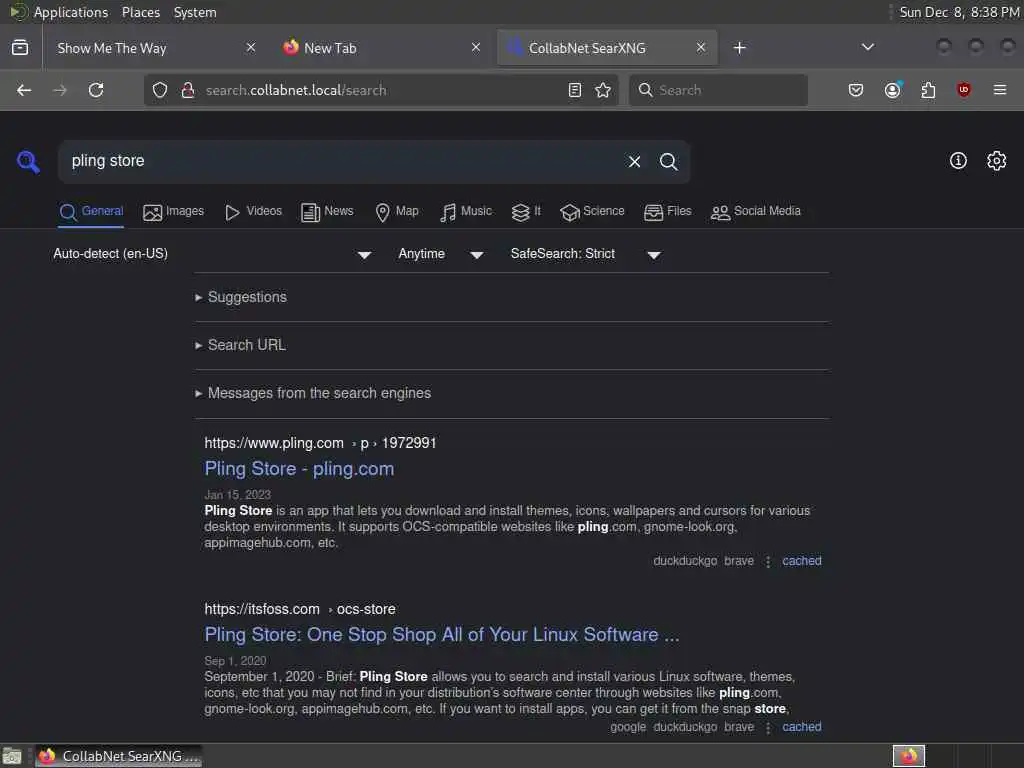Expand the Search URL section
This screenshot has height=768, width=1024.
pyautogui.click(x=240, y=345)
